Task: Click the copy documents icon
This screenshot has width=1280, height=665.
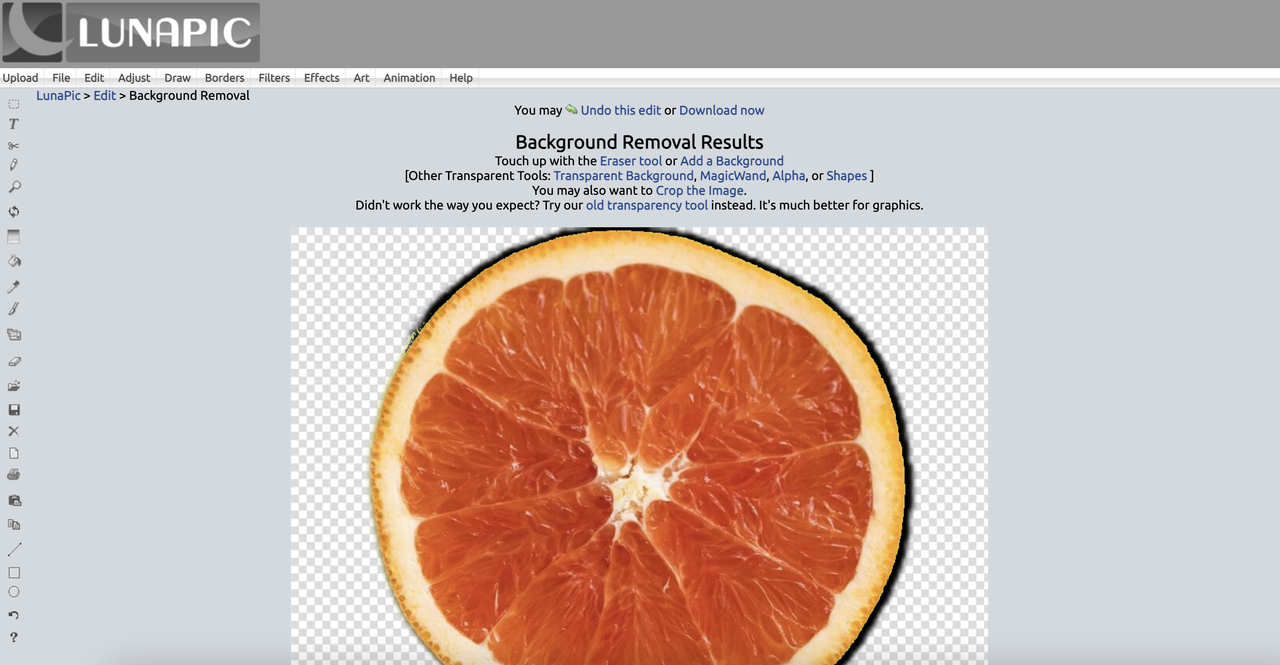Action: 14,524
